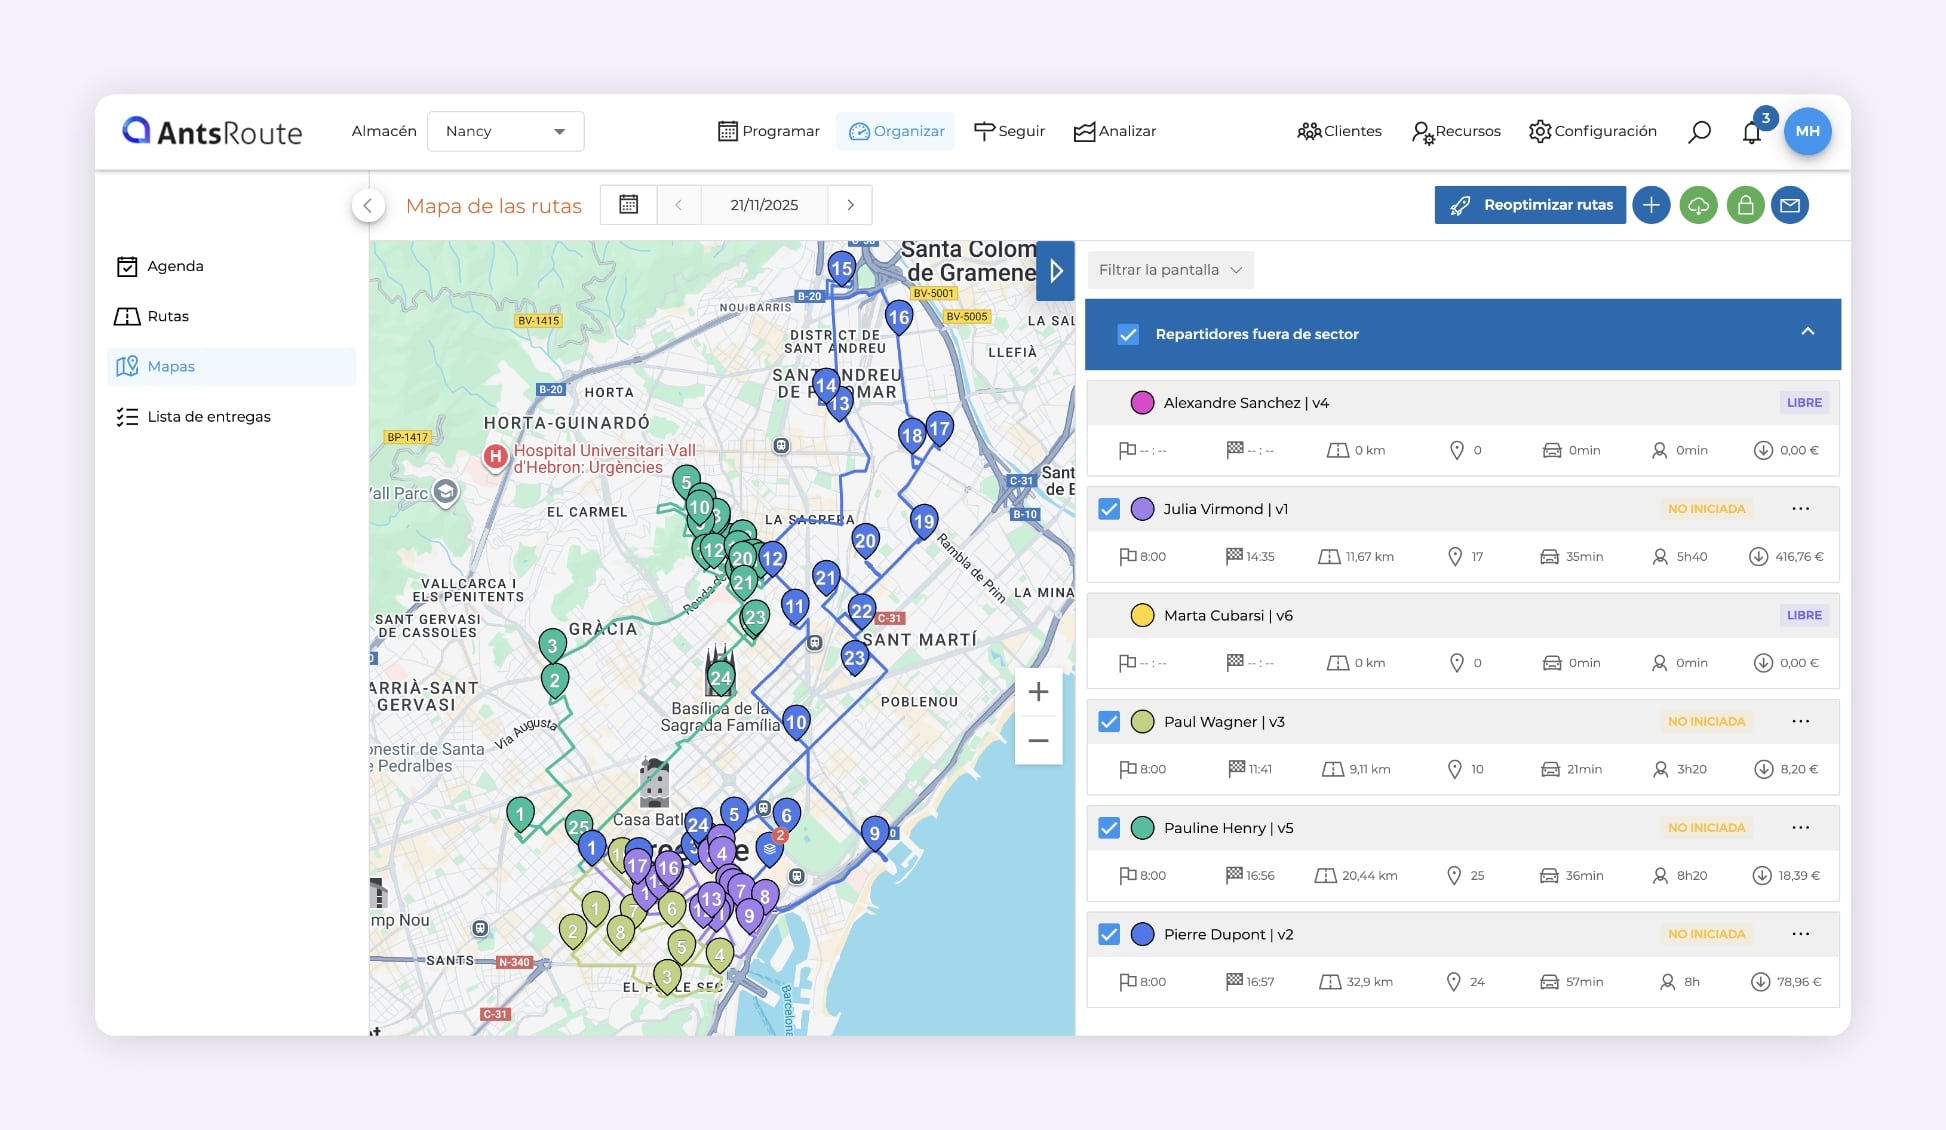Click the search magnifier icon

1699,132
